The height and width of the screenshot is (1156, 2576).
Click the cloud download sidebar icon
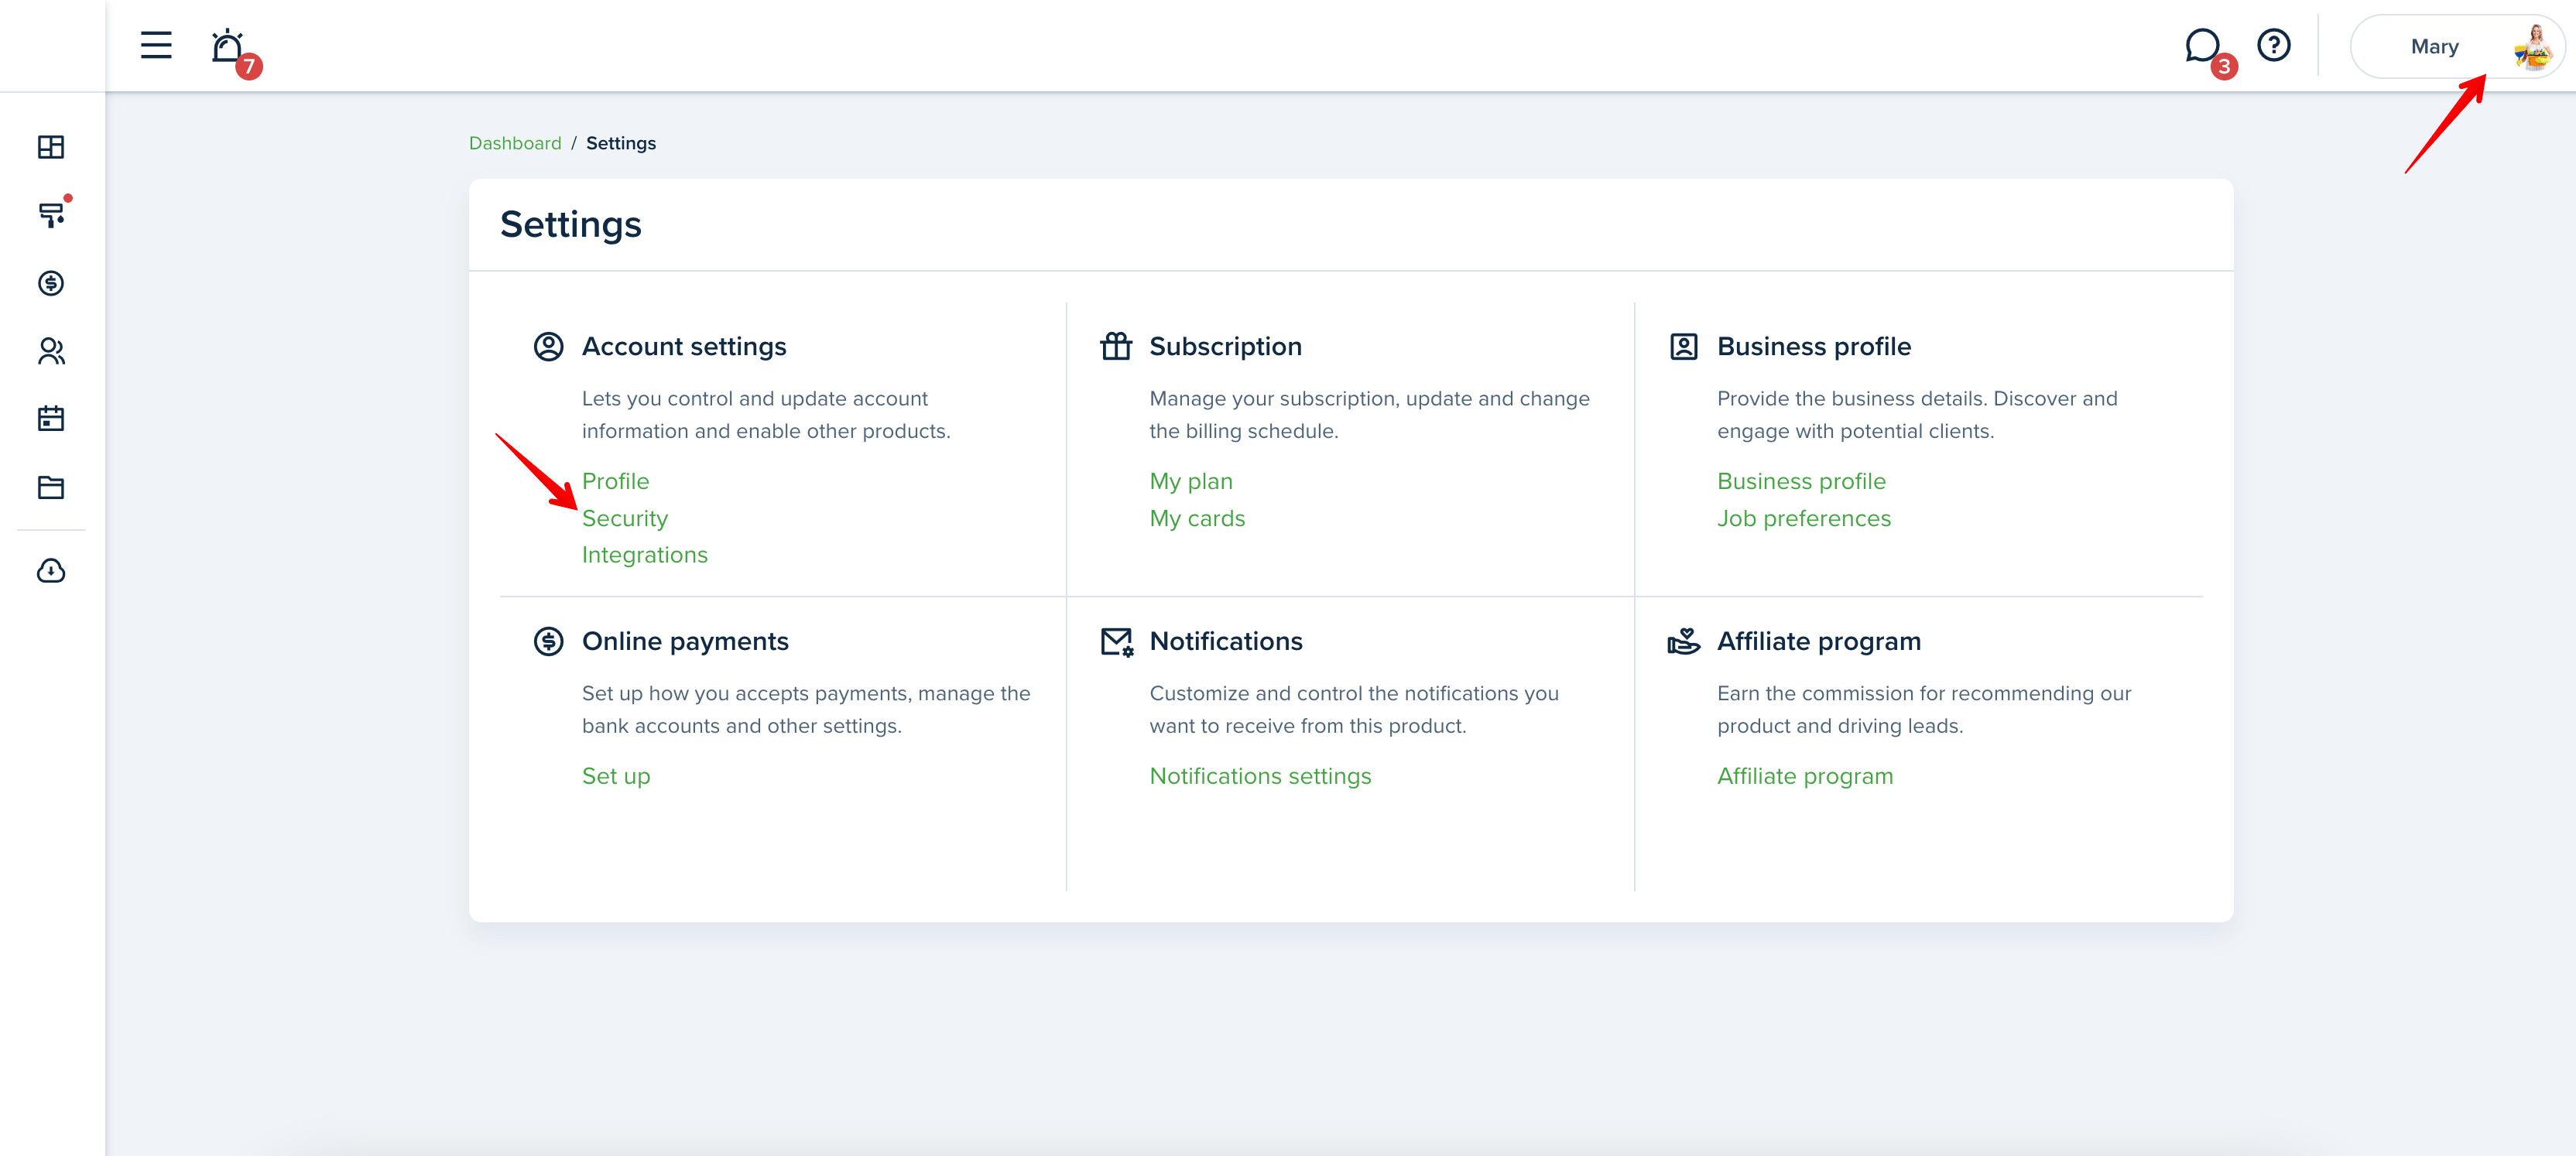pyautogui.click(x=51, y=571)
